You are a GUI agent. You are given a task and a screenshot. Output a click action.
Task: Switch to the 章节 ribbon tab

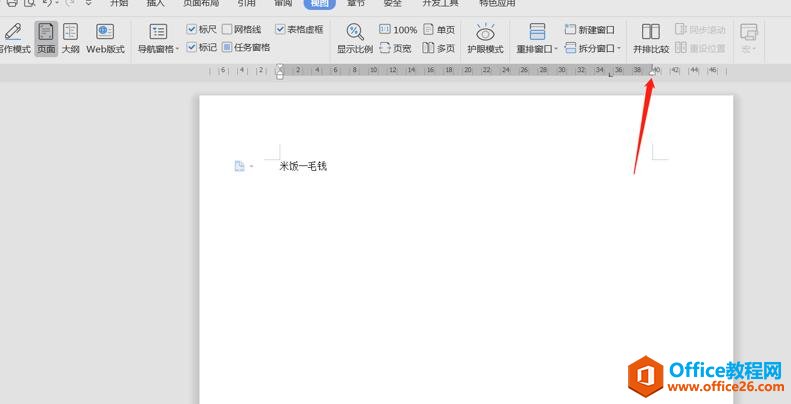356,3
